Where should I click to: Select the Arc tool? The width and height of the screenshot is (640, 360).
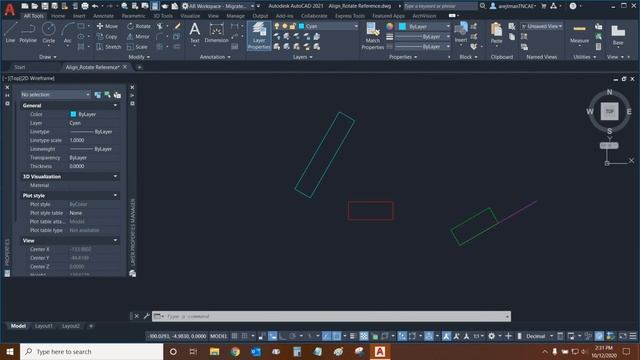pyautogui.click(x=67, y=33)
